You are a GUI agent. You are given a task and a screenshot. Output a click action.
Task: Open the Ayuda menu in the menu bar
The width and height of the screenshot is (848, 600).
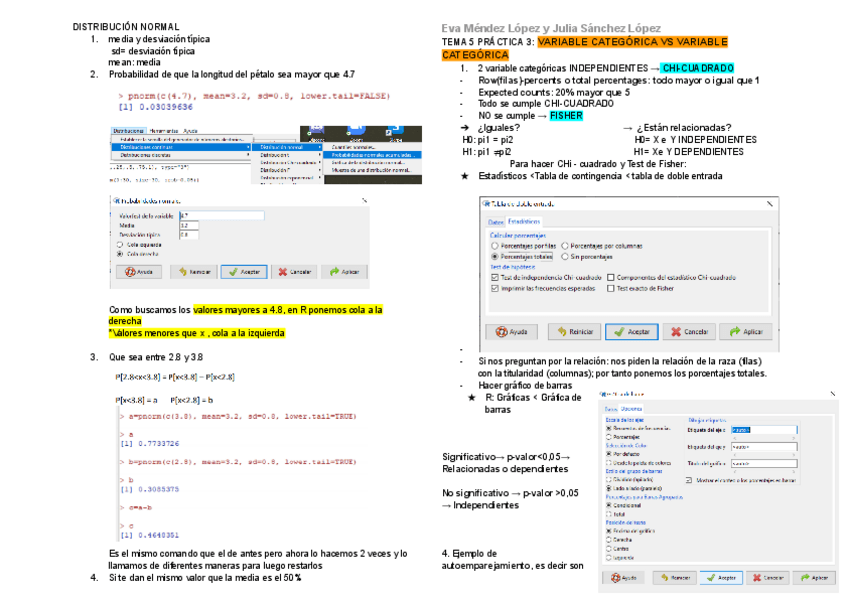[190, 131]
